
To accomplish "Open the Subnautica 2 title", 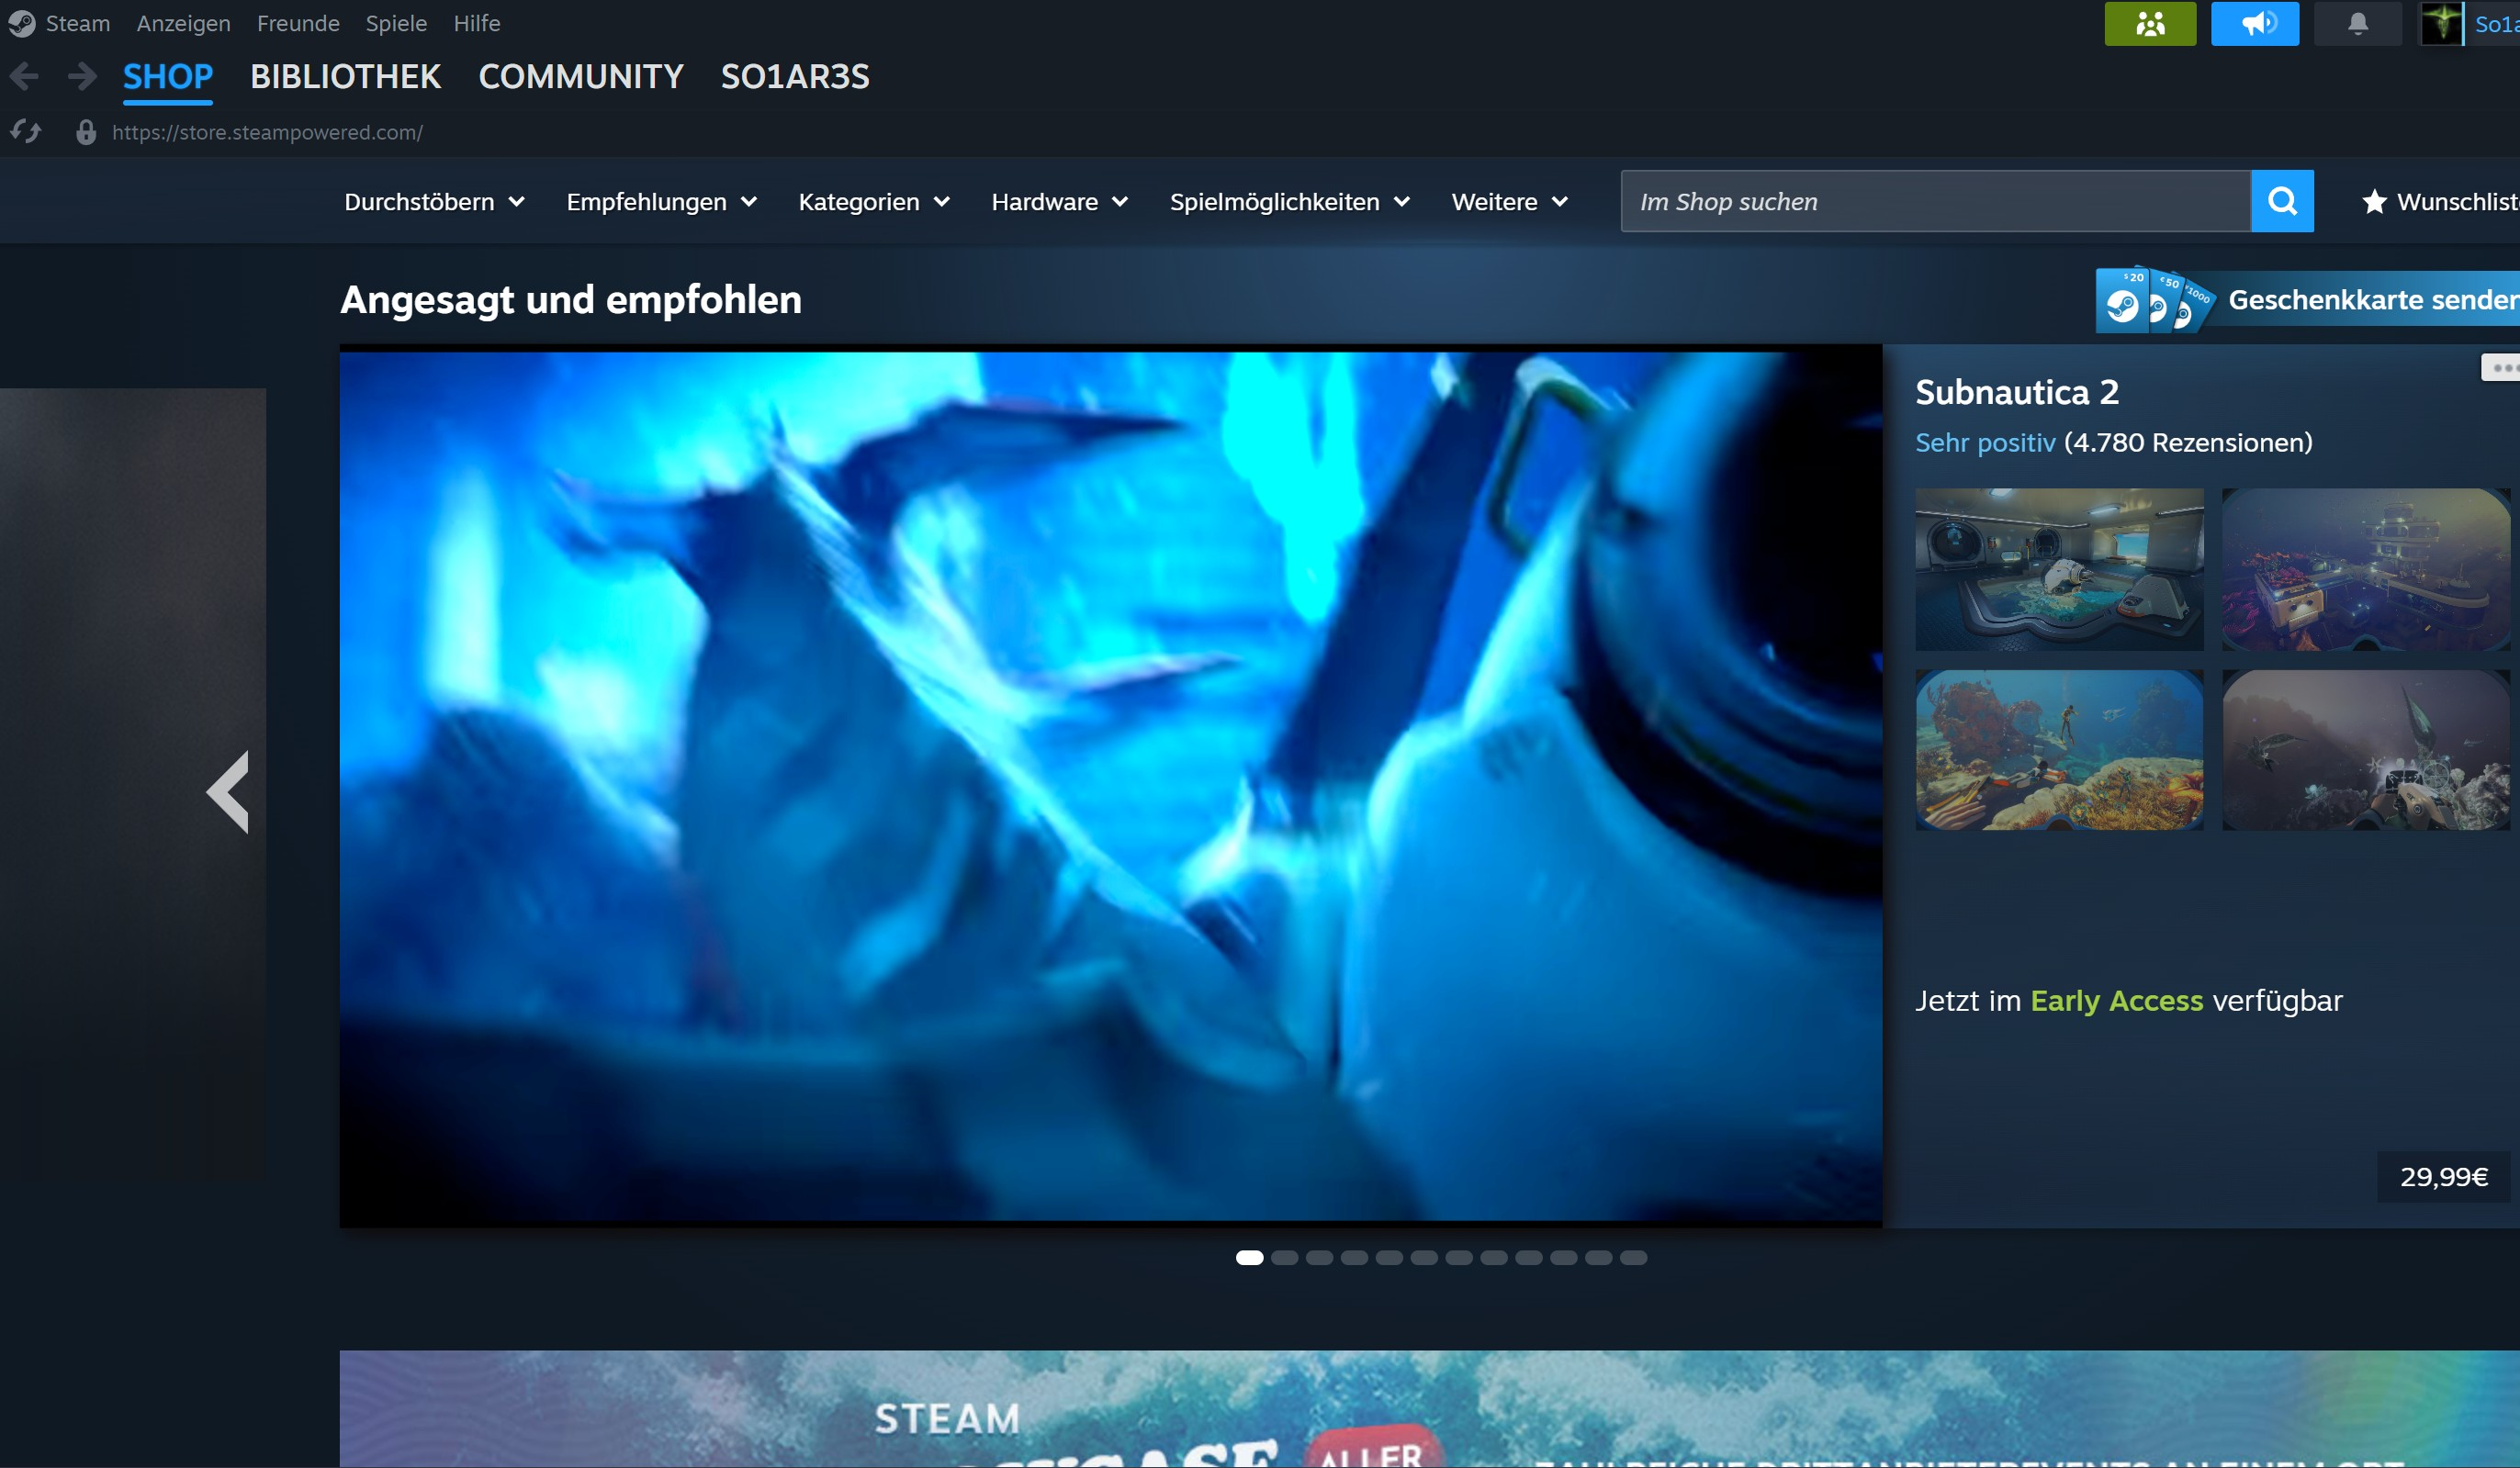I will (x=2017, y=392).
